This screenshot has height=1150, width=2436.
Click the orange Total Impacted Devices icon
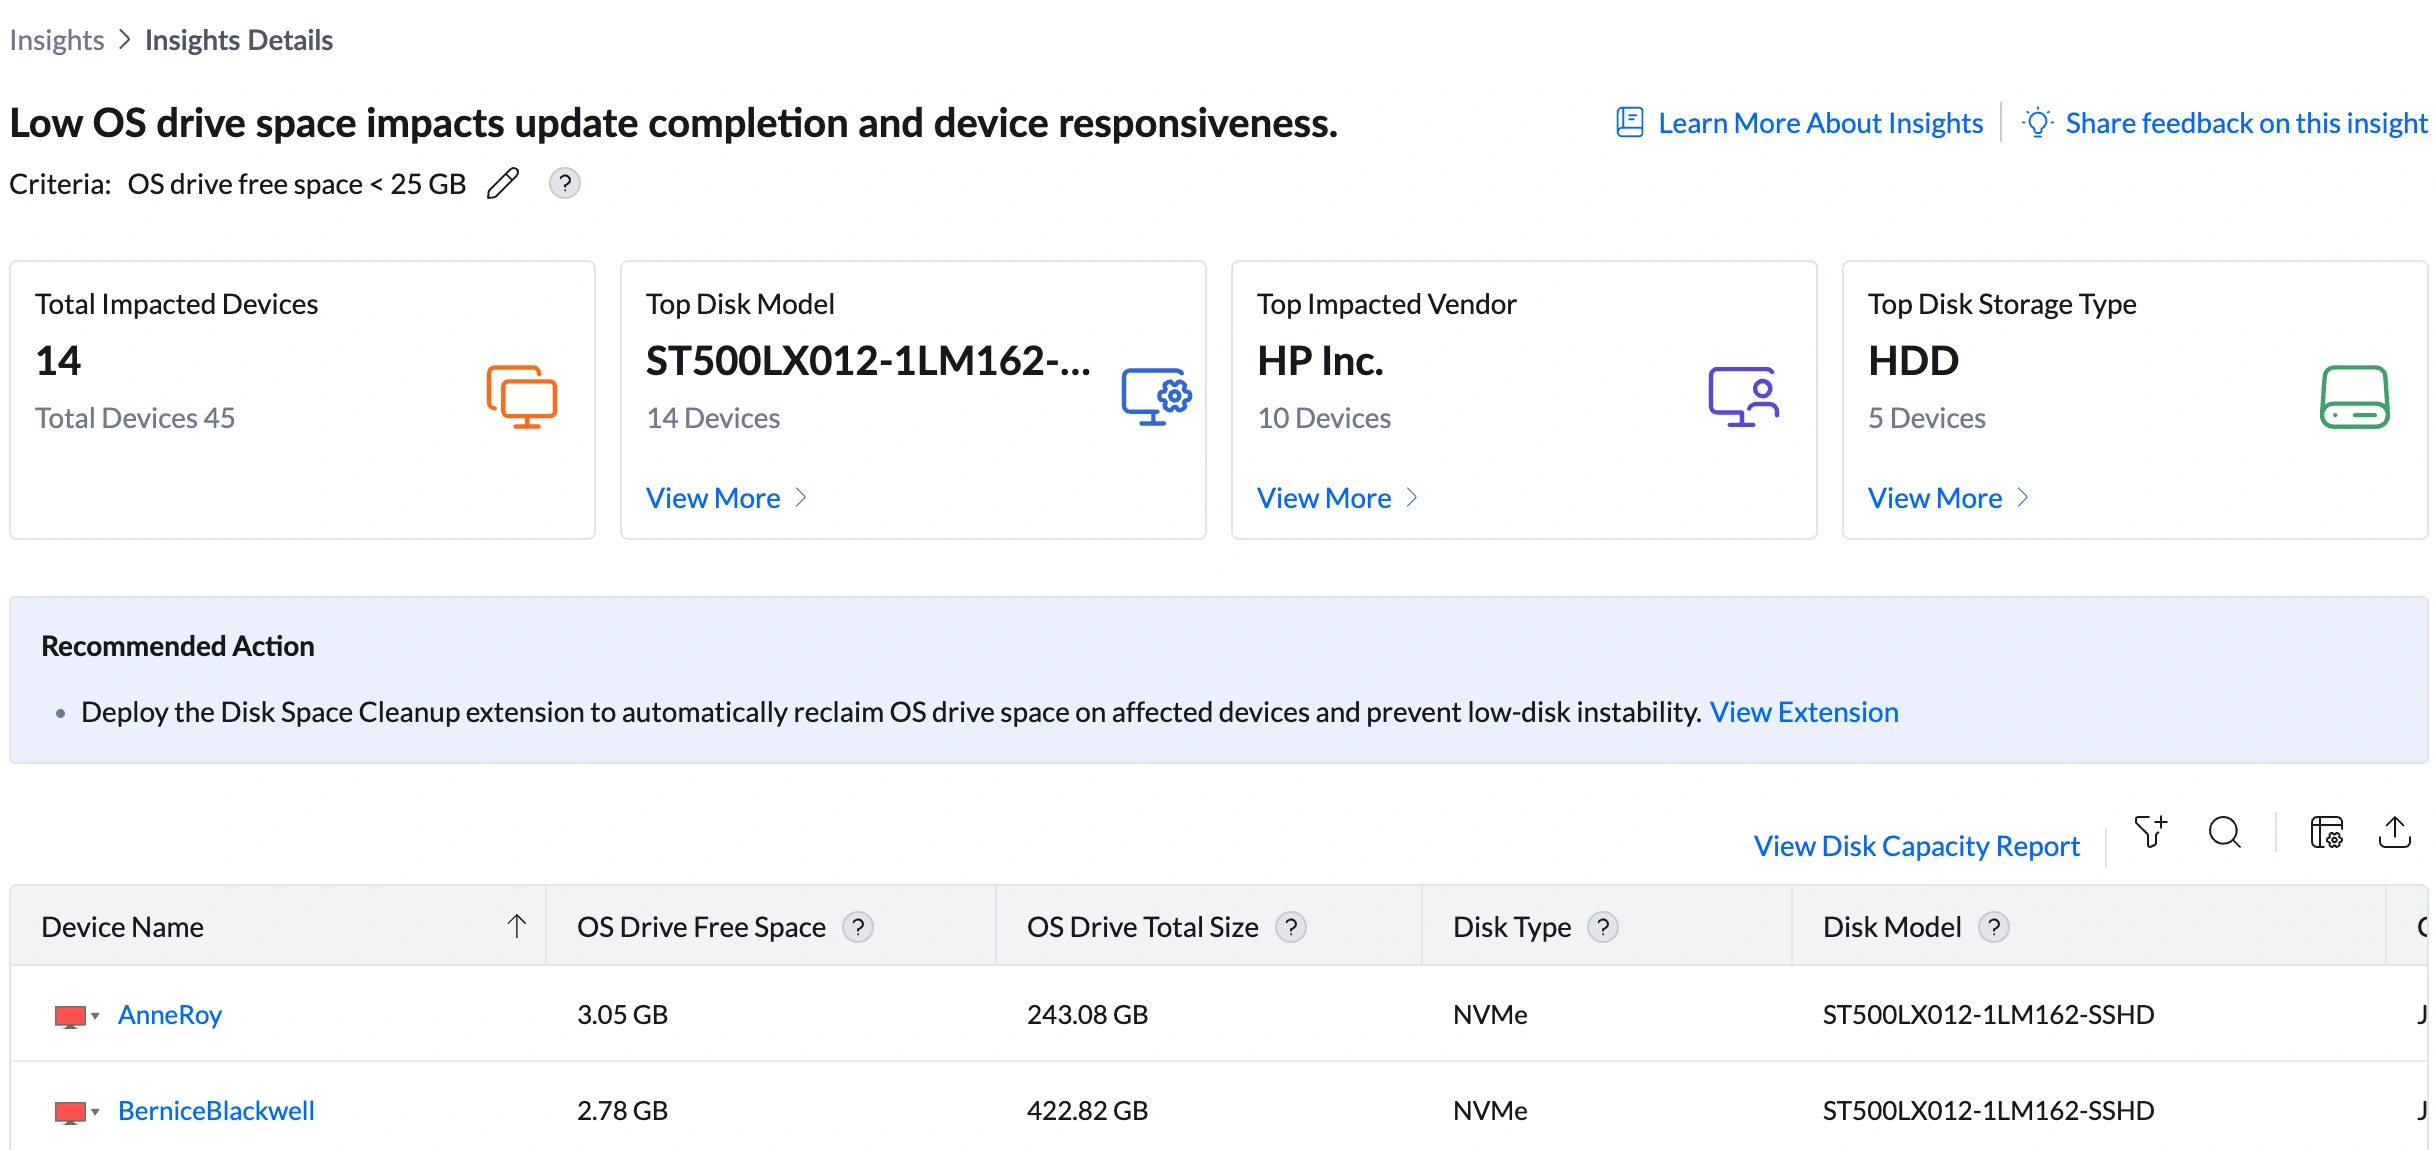click(x=521, y=397)
